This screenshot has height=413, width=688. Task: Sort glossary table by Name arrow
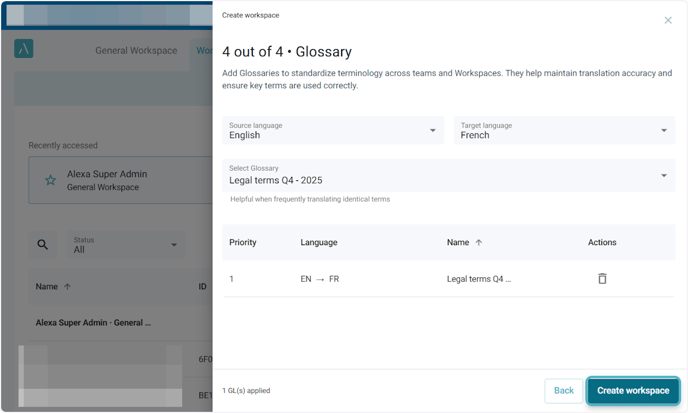coord(478,243)
